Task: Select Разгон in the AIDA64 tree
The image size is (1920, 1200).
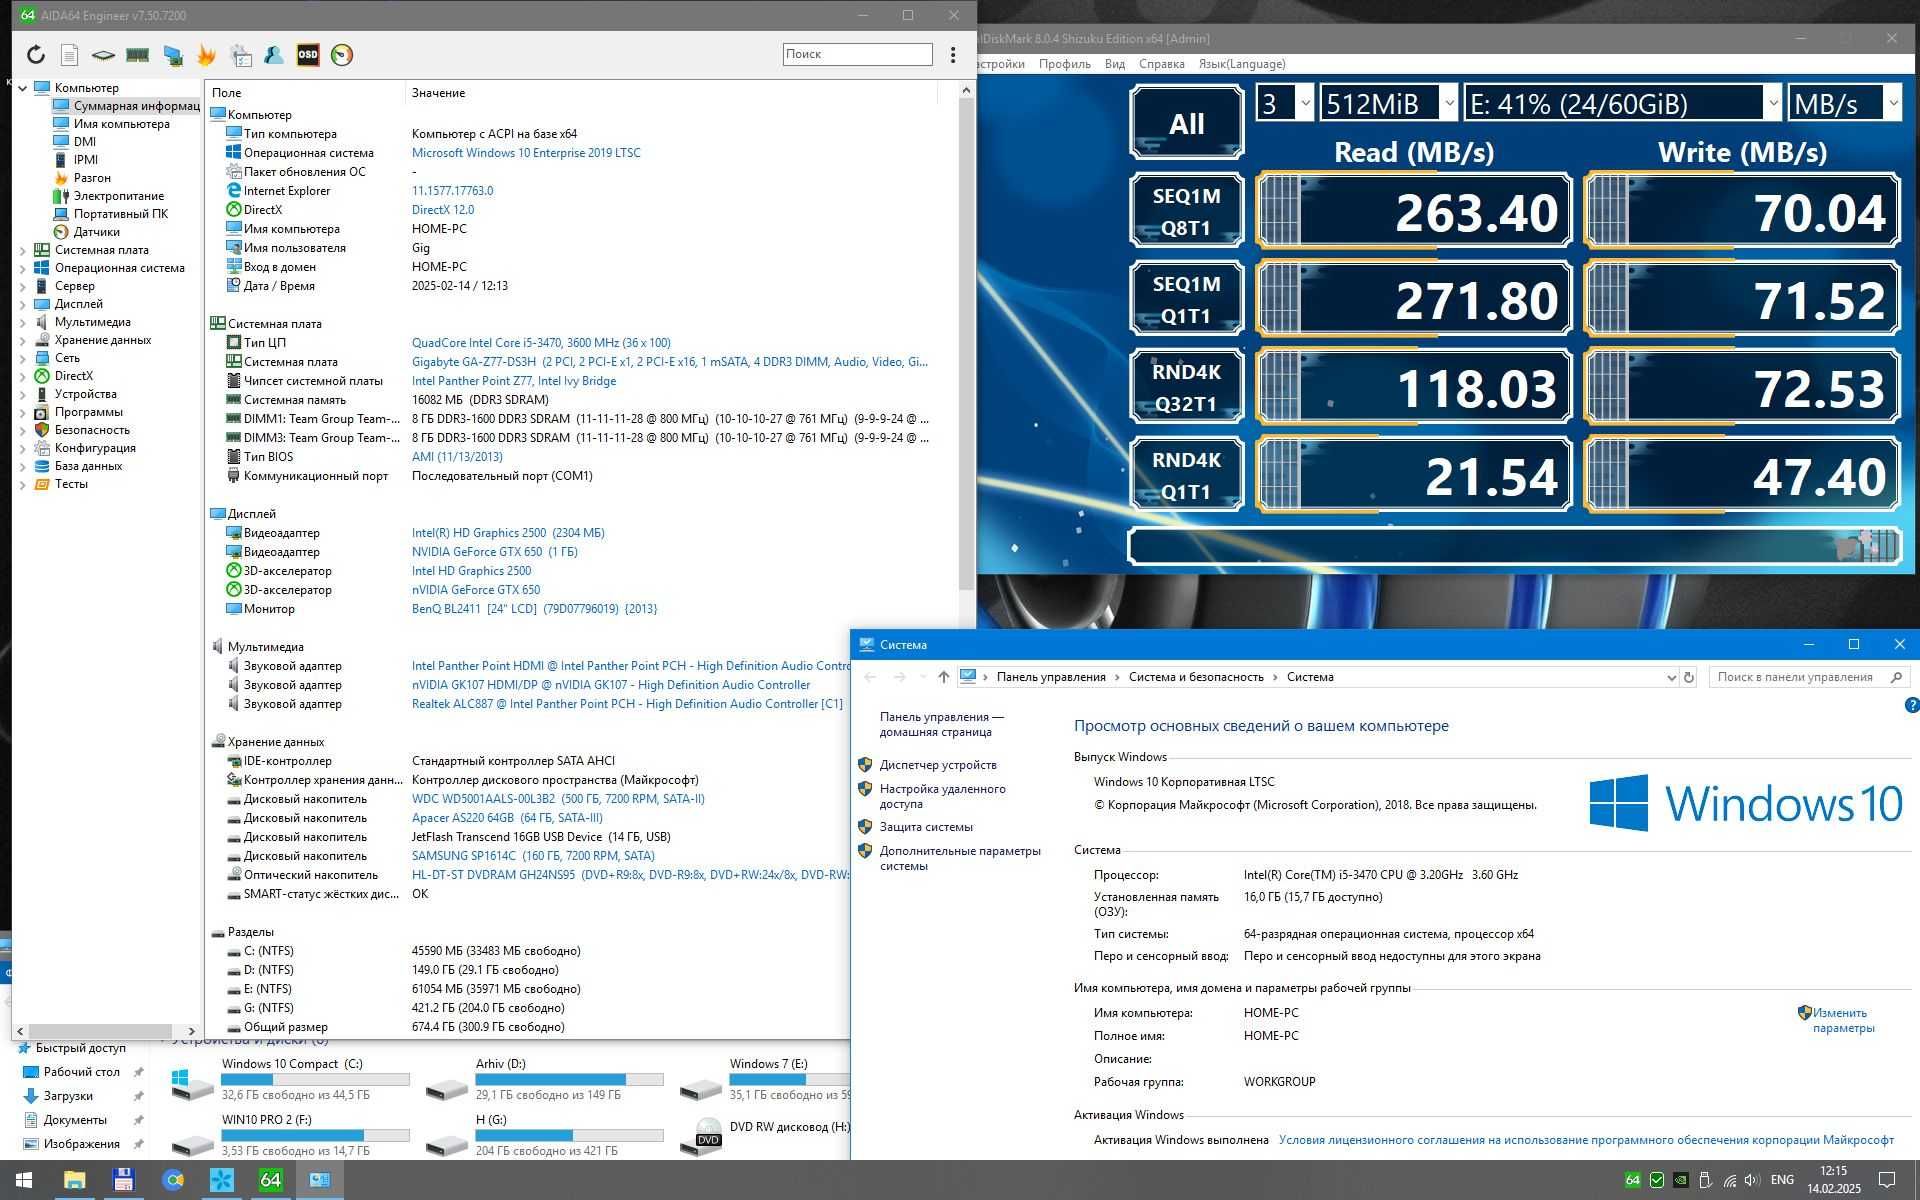Action: pos(92,178)
